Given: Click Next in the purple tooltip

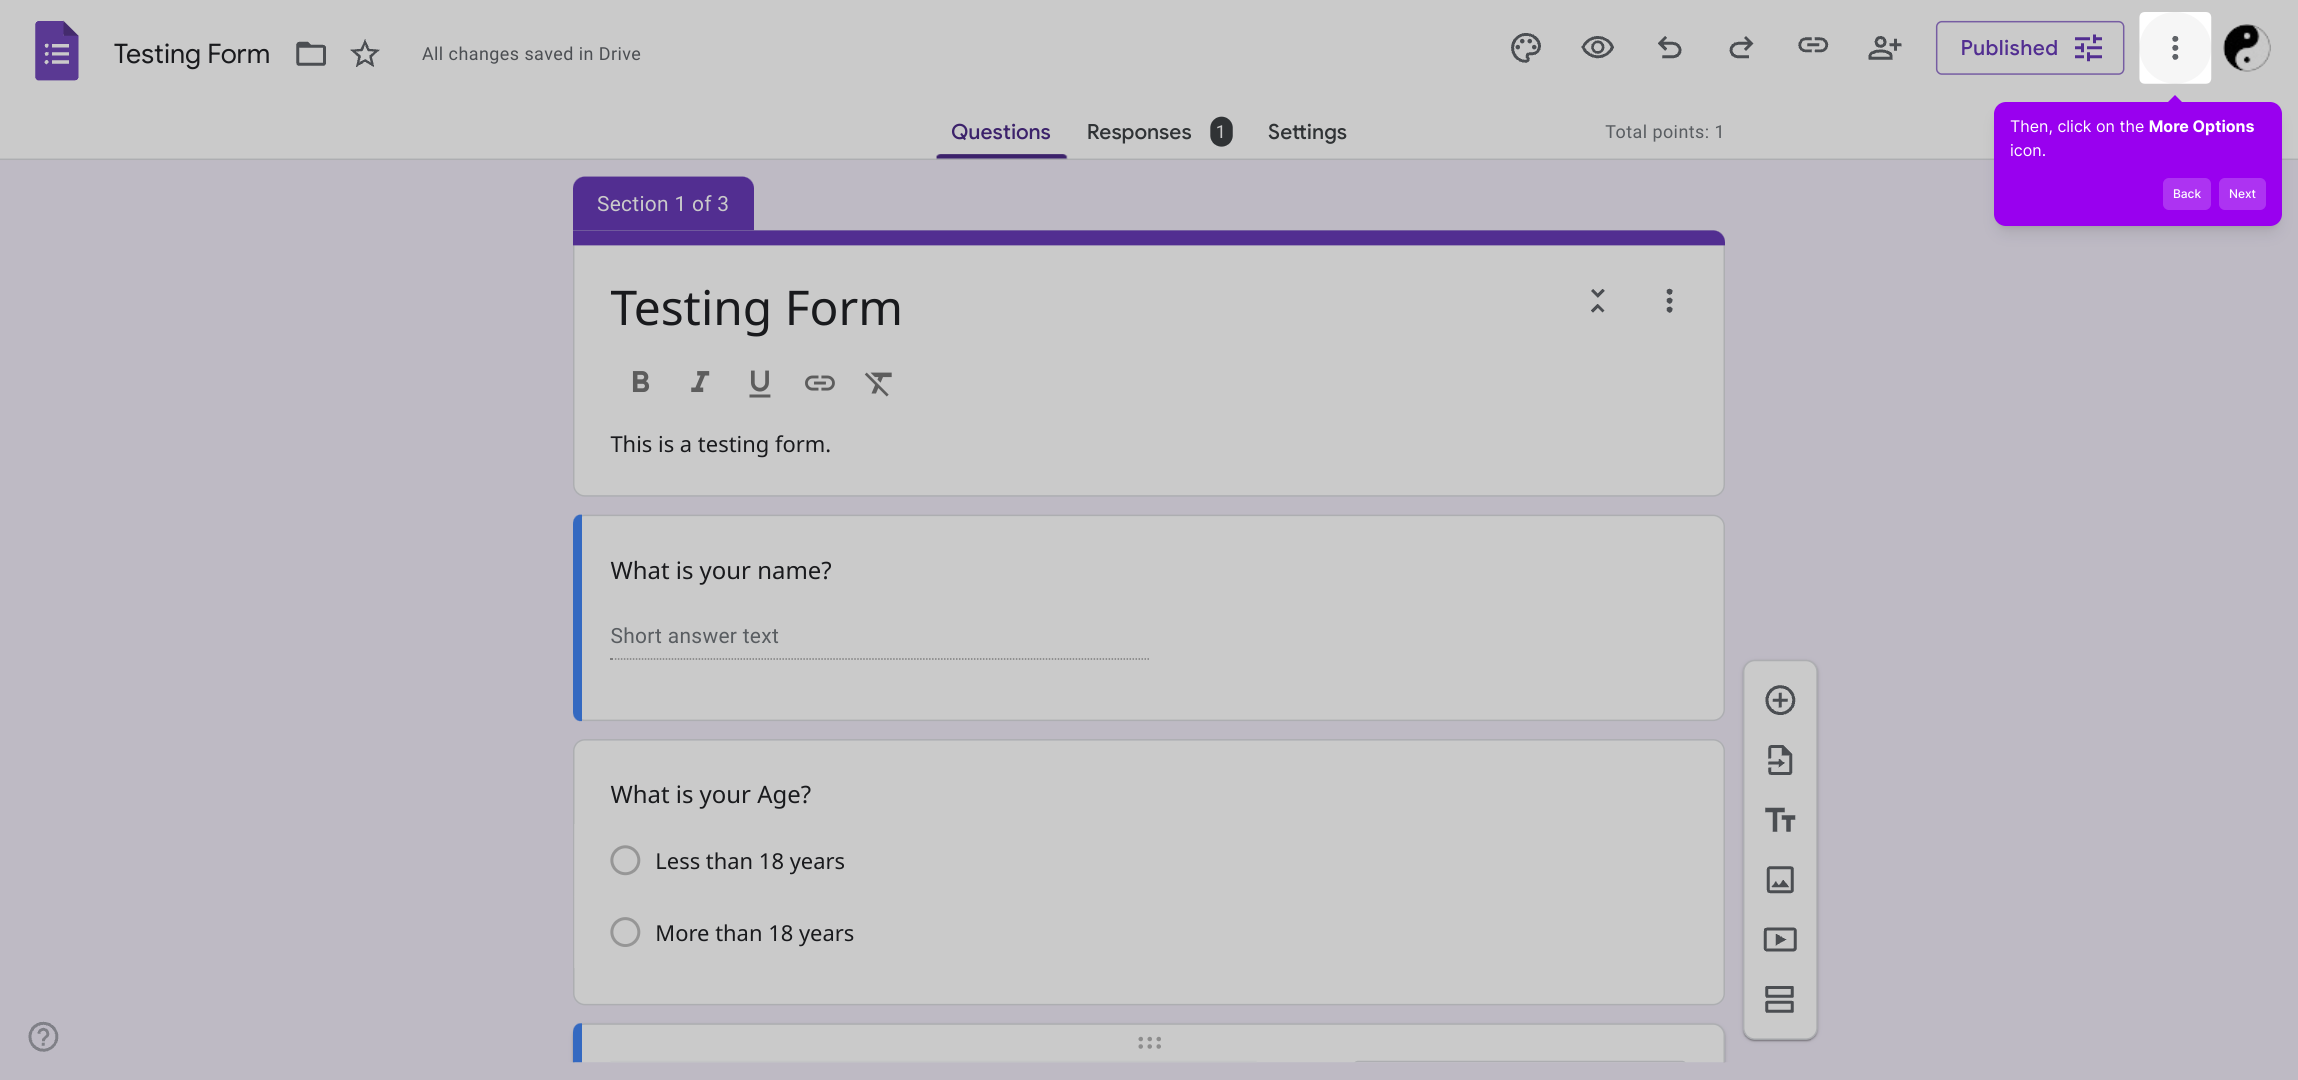Looking at the screenshot, I should coord(2241,194).
